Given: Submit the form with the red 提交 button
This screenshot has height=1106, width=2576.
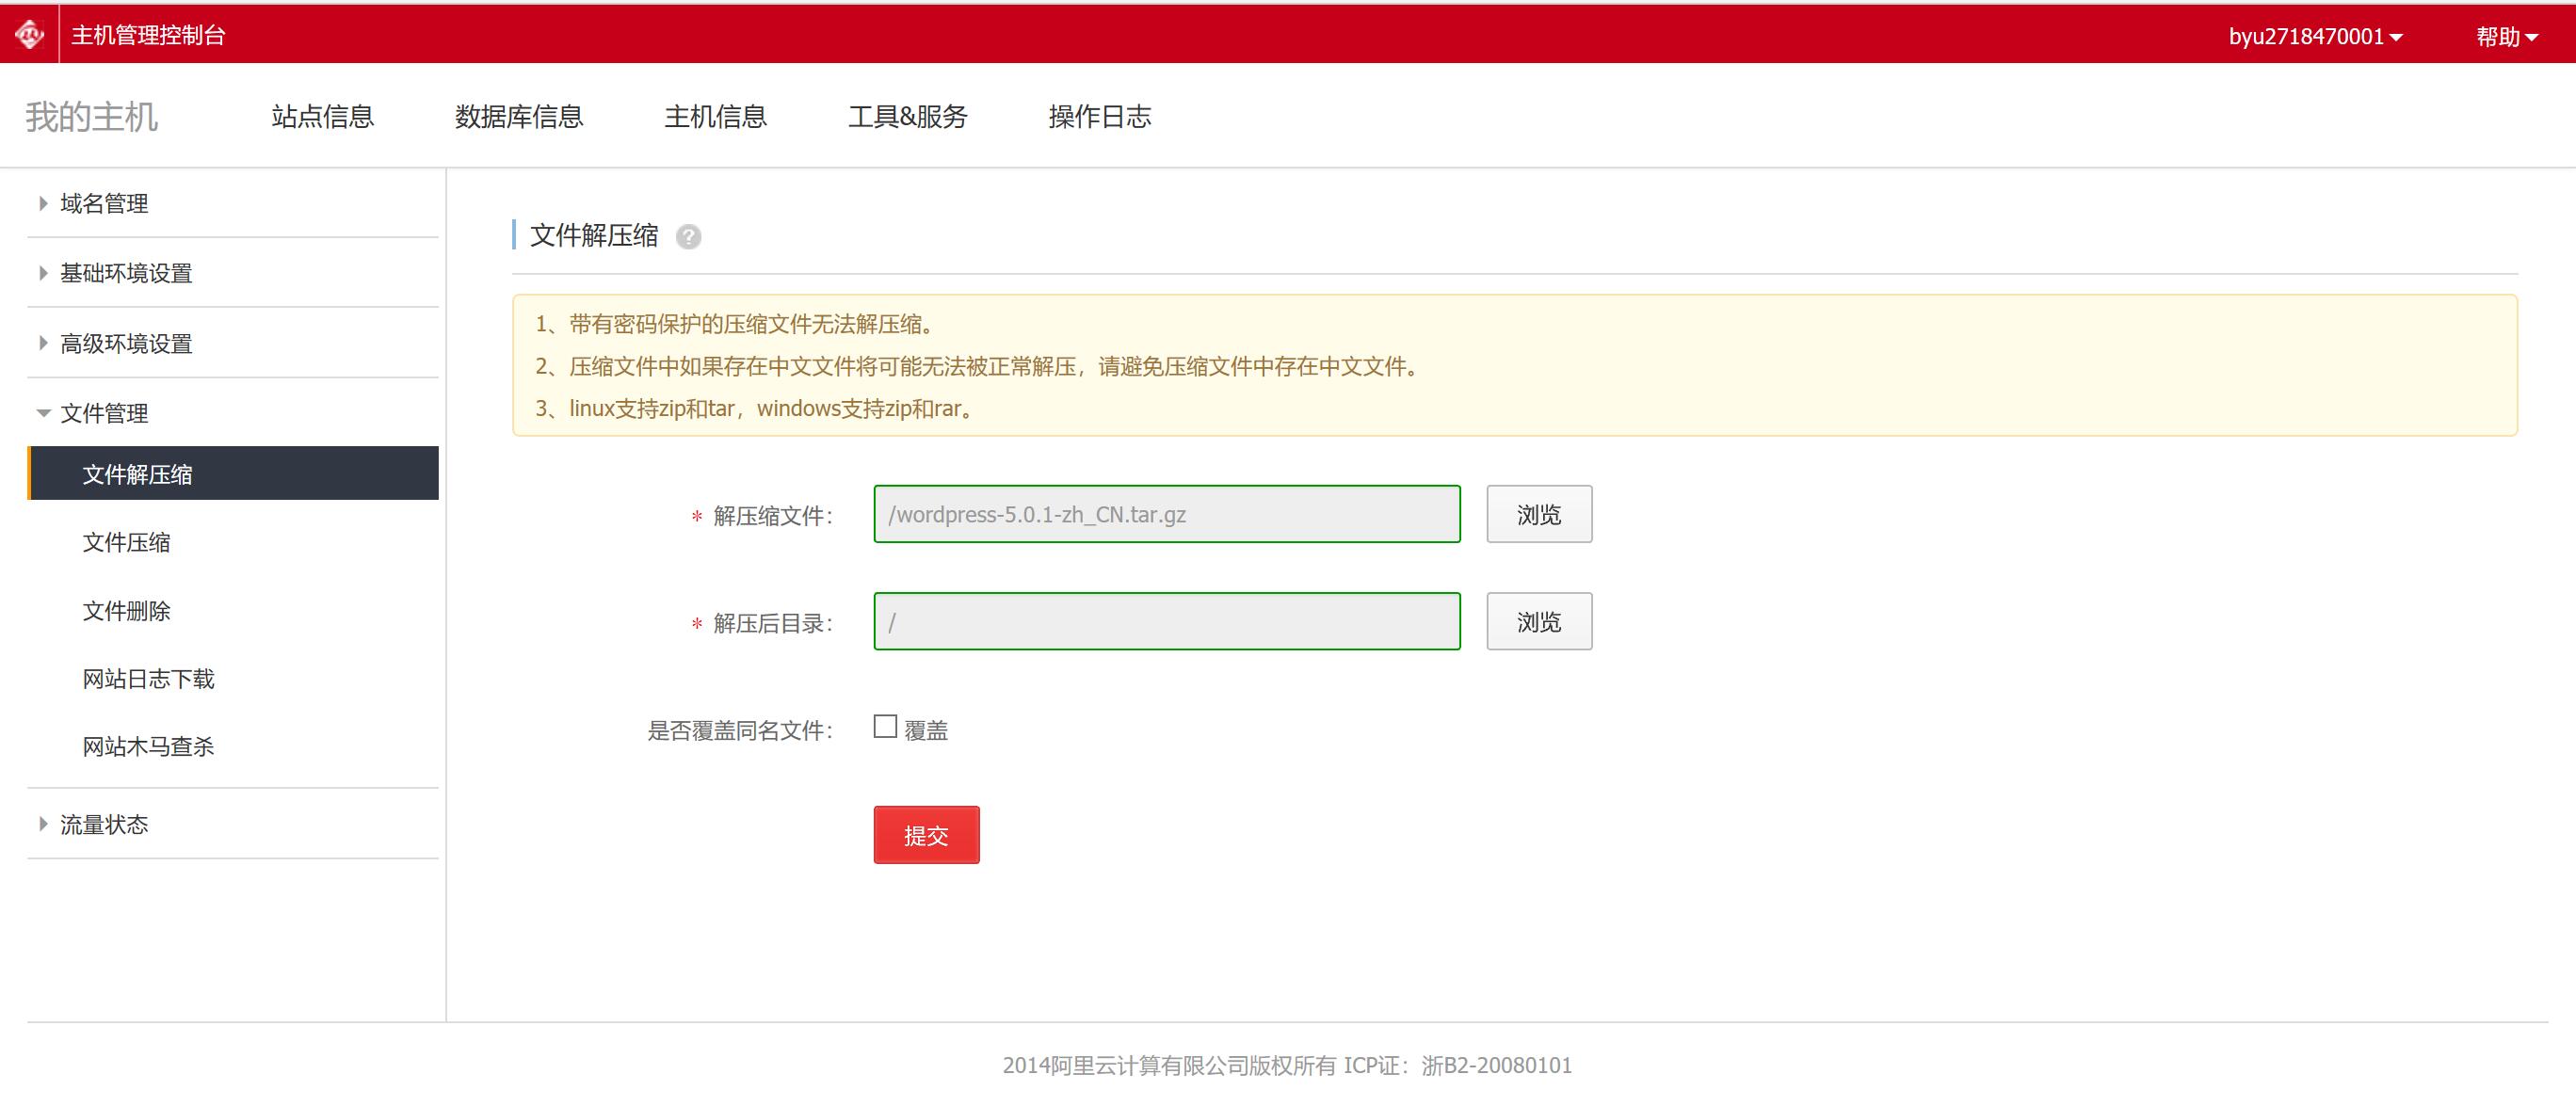Looking at the screenshot, I should pos(926,835).
